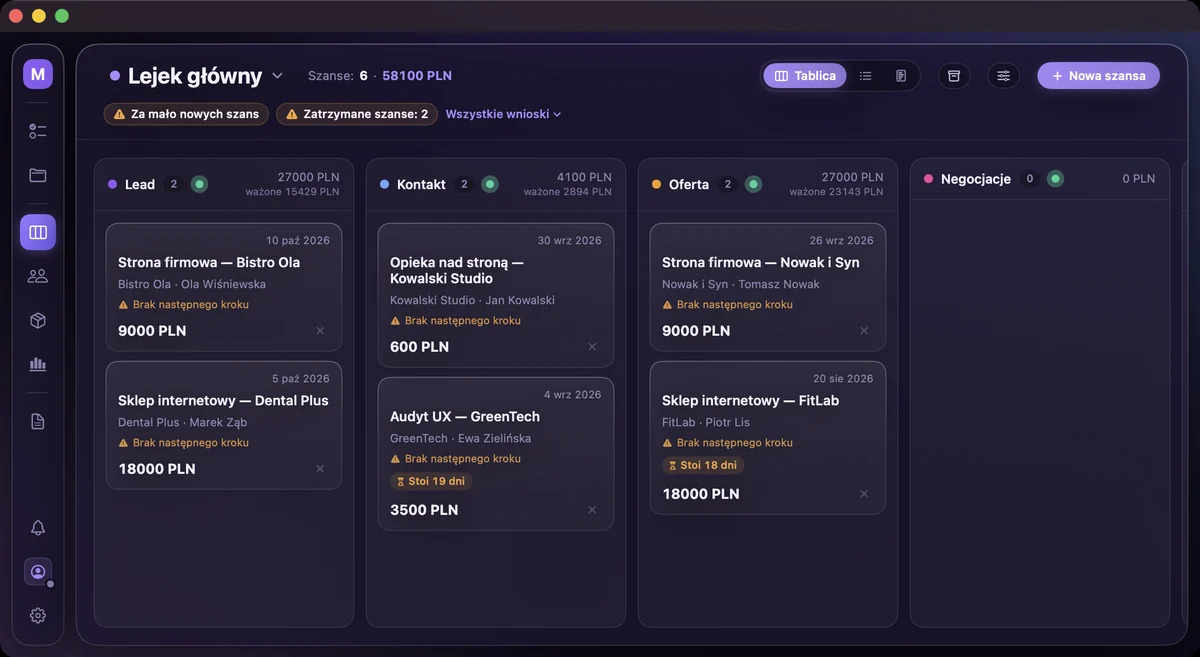Image resolution: width=1200 pixels, height=657 pixels.
Task: Click 'Nowak i Syn · Tomasz Nowak' text
Action: [741, 285]
